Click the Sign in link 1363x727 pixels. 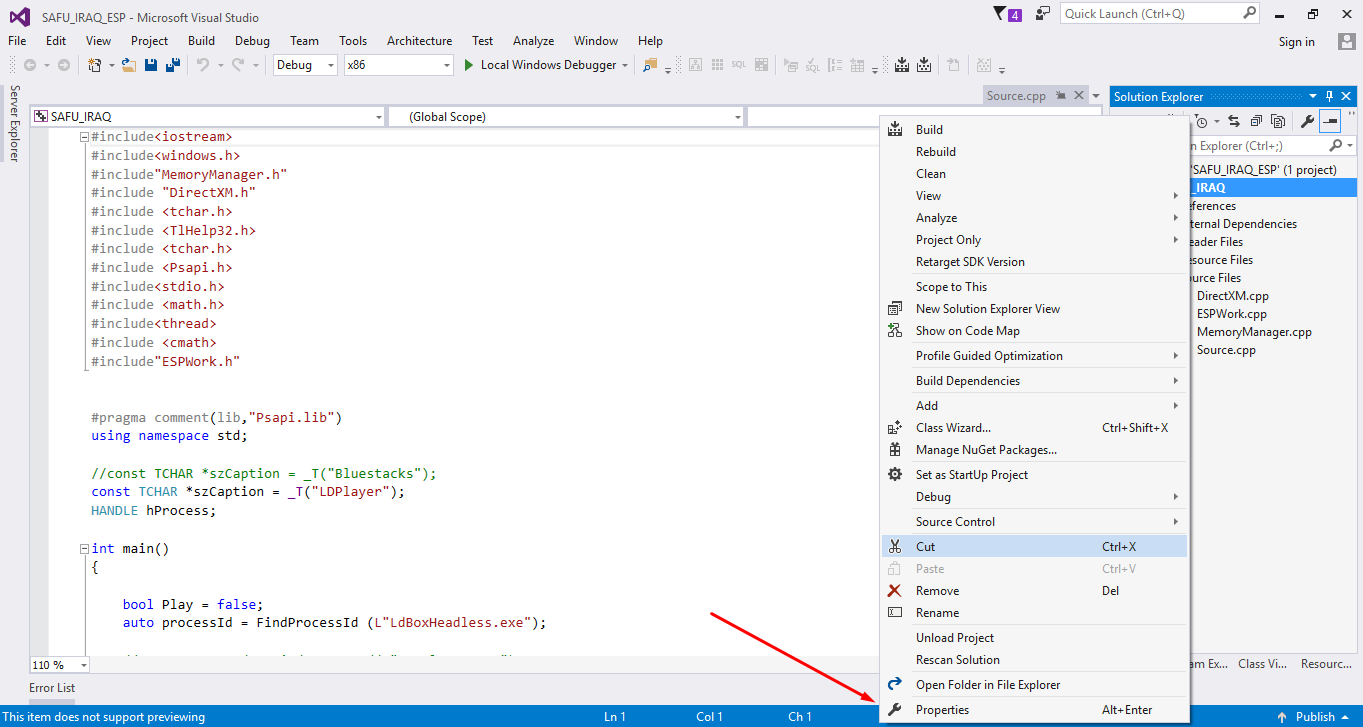tap(1296, 42)
